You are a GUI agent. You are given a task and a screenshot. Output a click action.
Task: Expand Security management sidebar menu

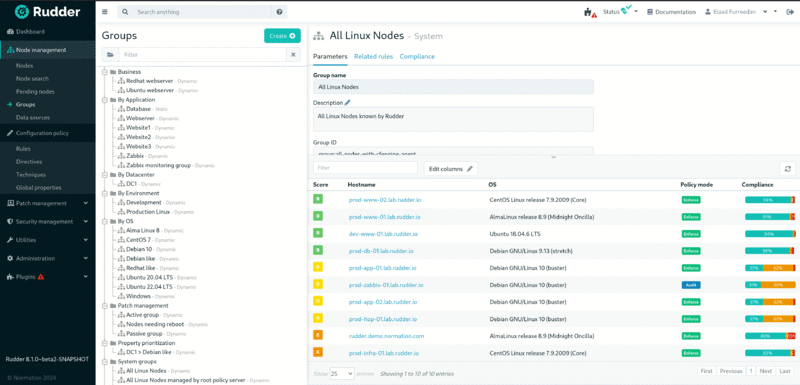(x=47, y=222)
